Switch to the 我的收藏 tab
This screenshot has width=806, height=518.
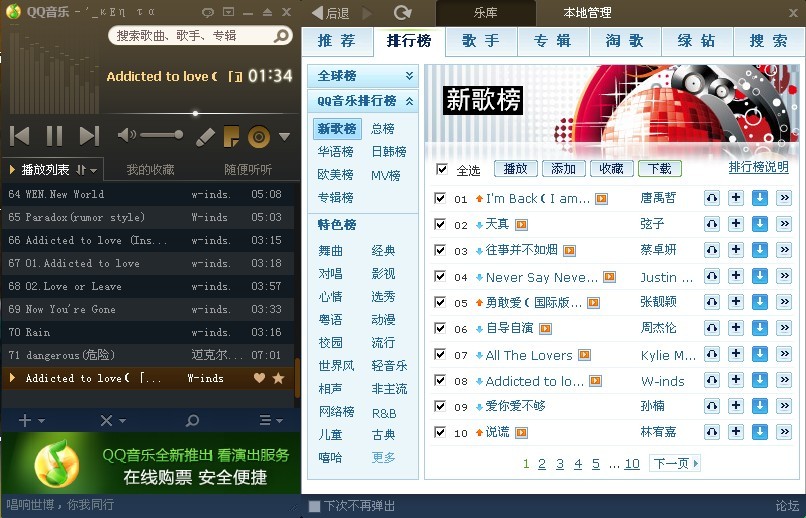(150, 170)
